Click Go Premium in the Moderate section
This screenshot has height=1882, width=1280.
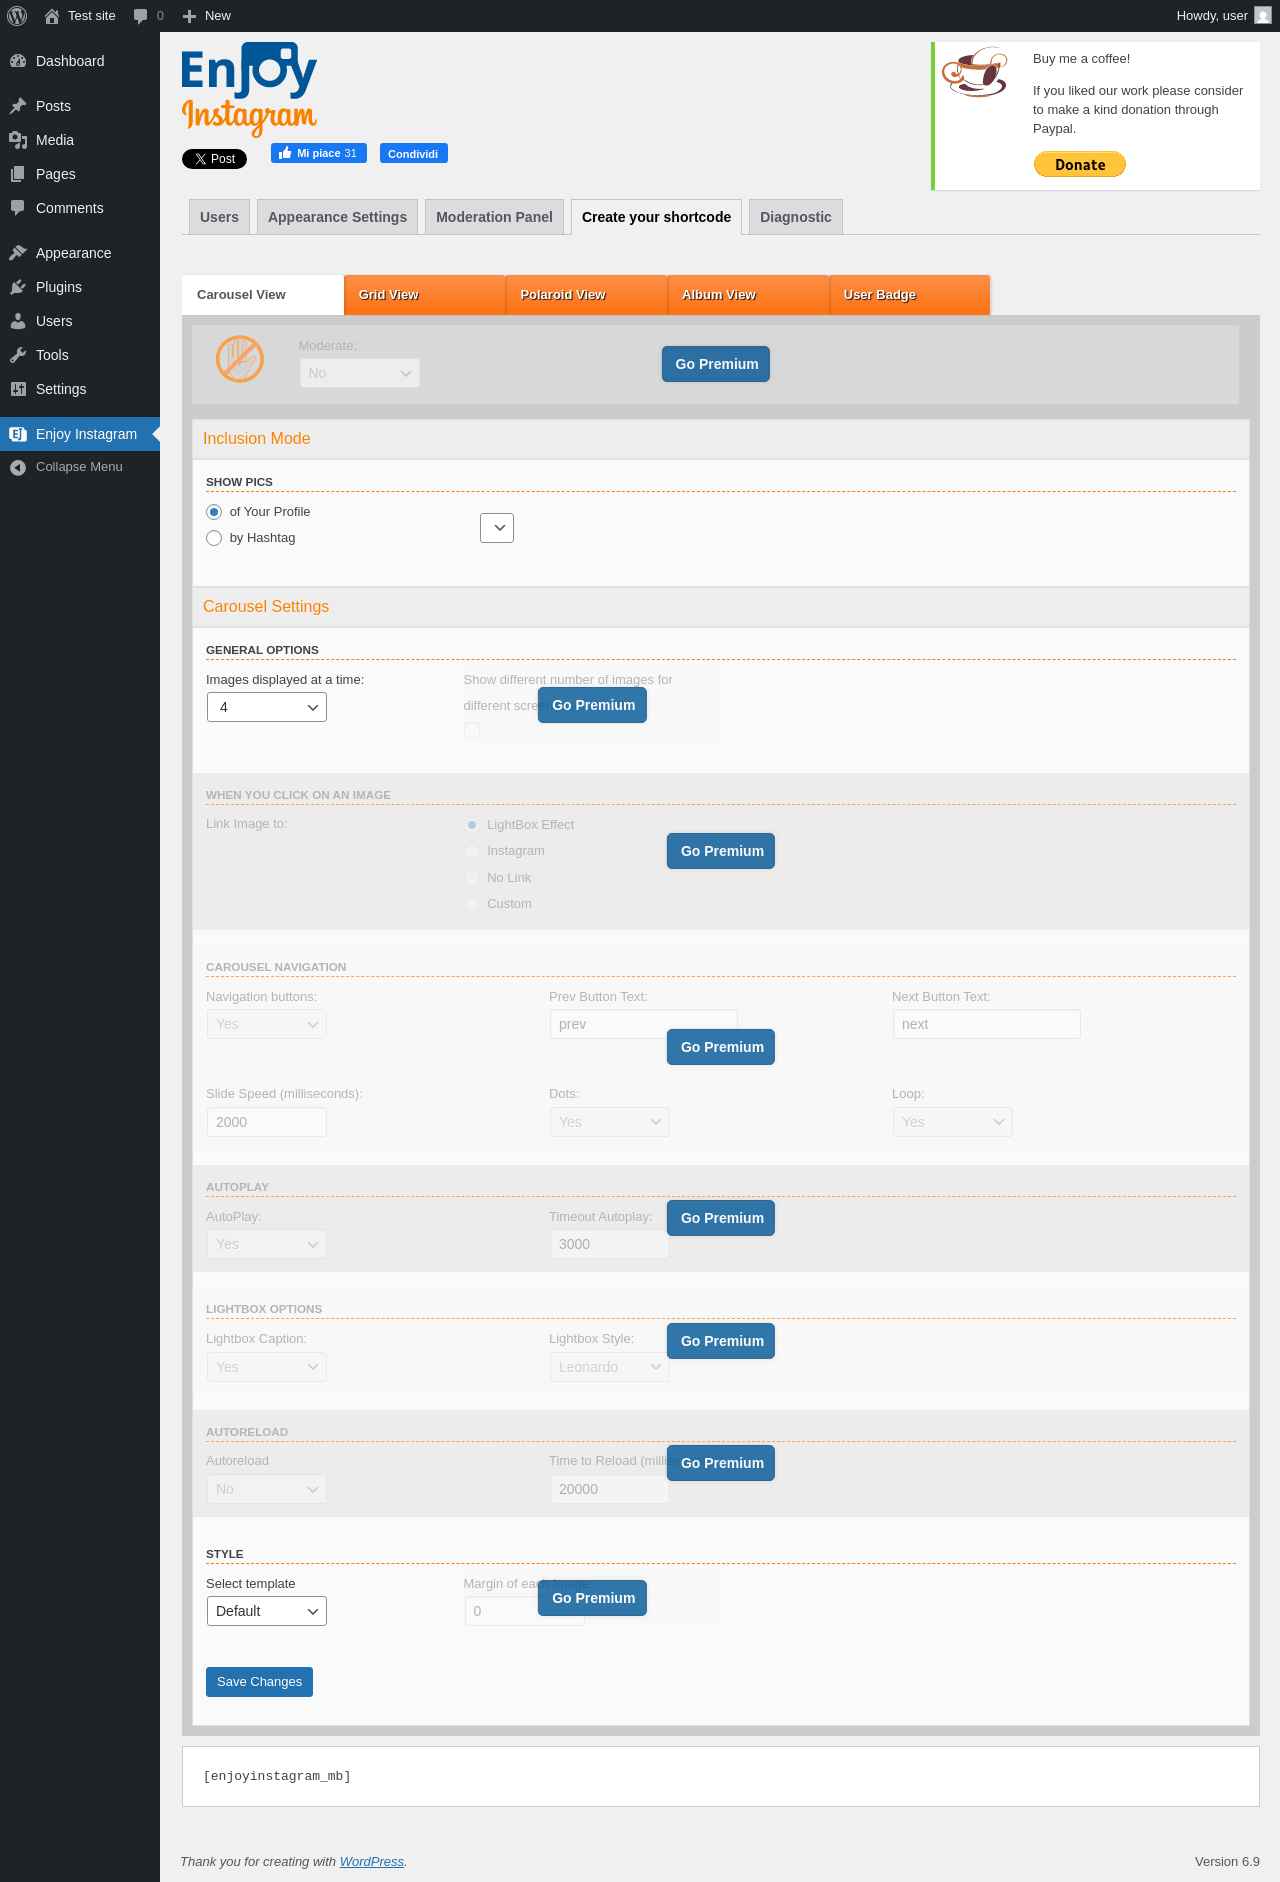pyautogui.click(x=716, y=364)
